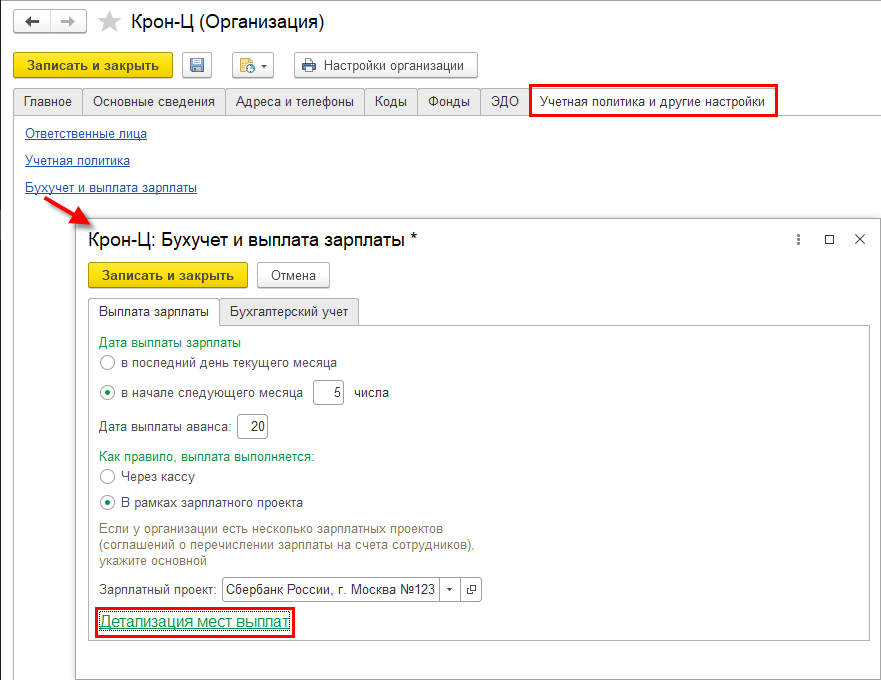
Task: Maximize the Бухучет и выплата зарплаты dialog
Action: [x=829, y=239]
